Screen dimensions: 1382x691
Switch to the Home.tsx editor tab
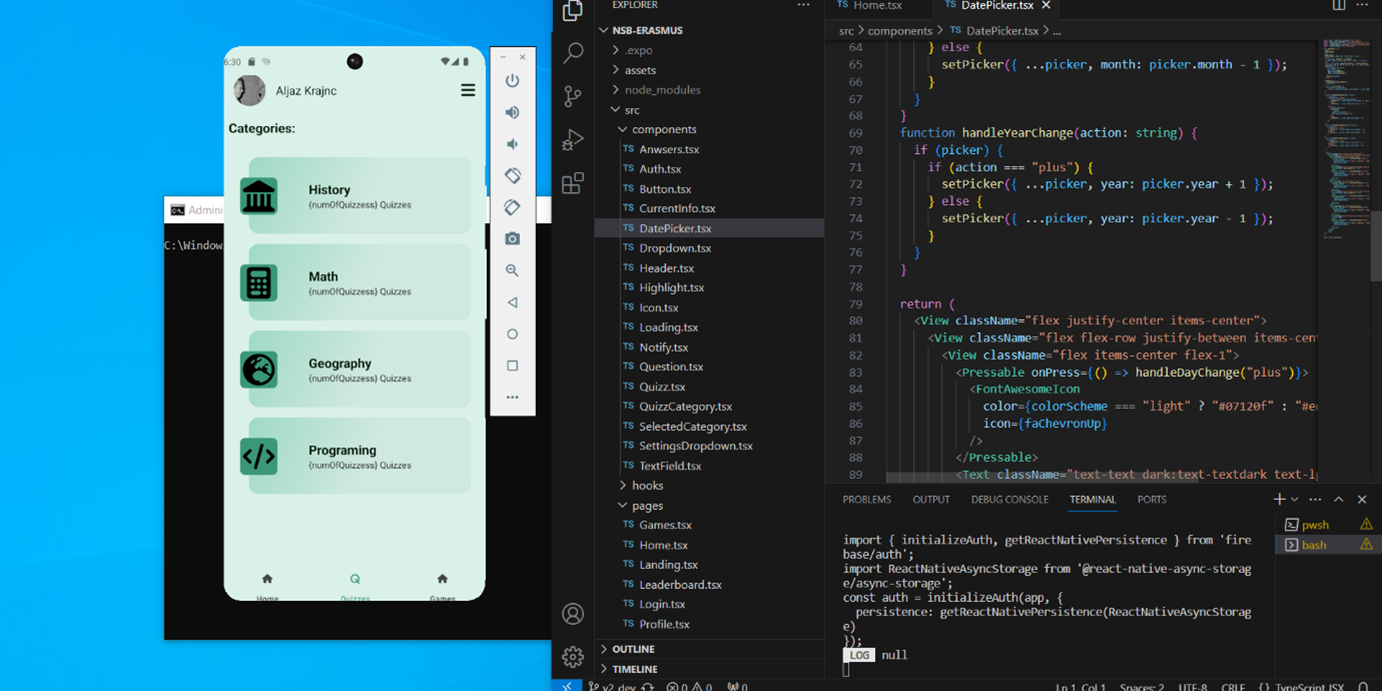coord(876,6)
